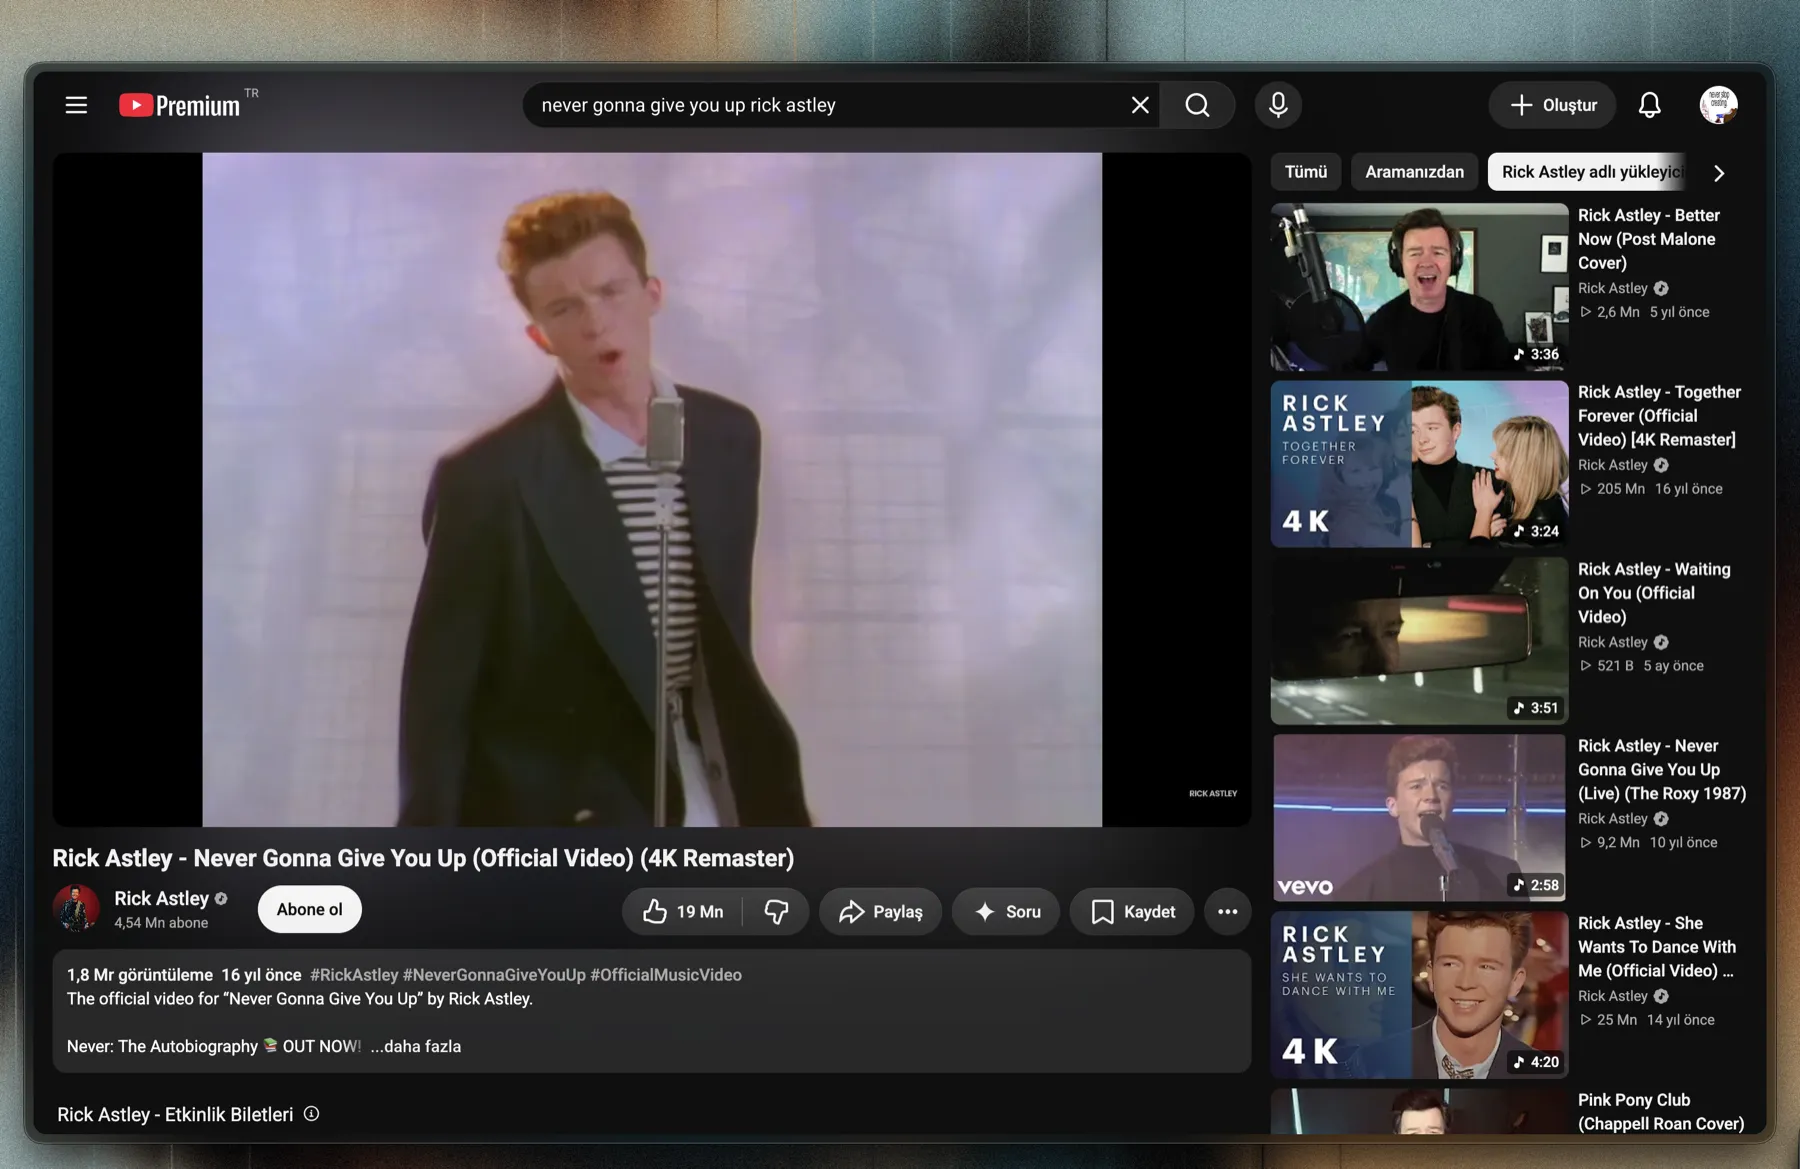Start voice search with microphone
The width and height of the screenshot is (1800, 1169).
click(1278, 105)
